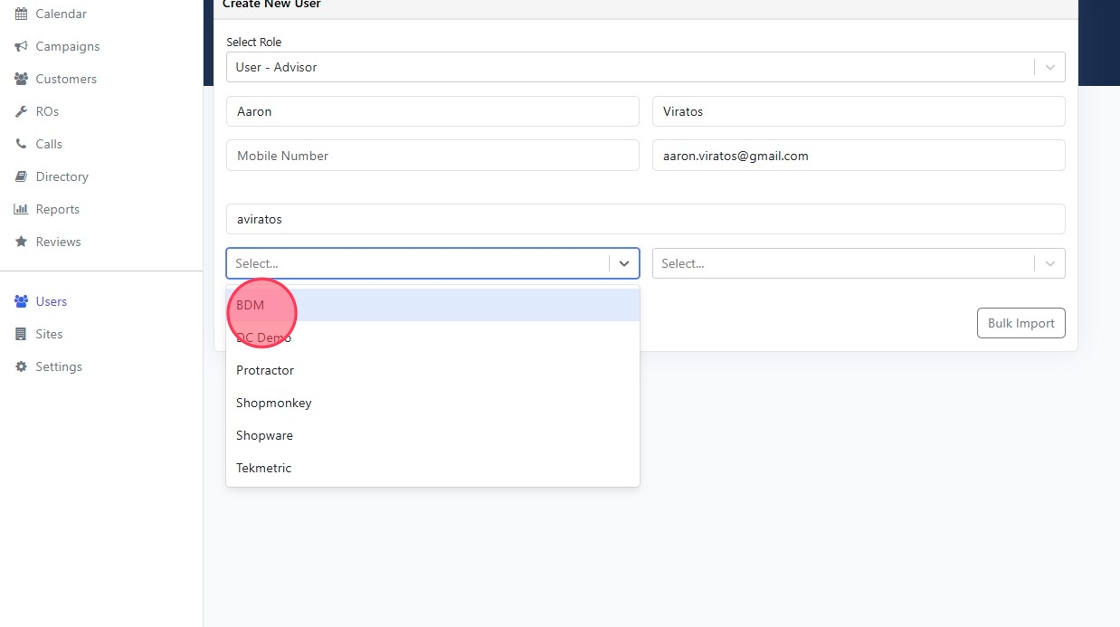1120x627 pixels.
Task: Choose BDM from the dropdown list
Action: coord(432,305)
